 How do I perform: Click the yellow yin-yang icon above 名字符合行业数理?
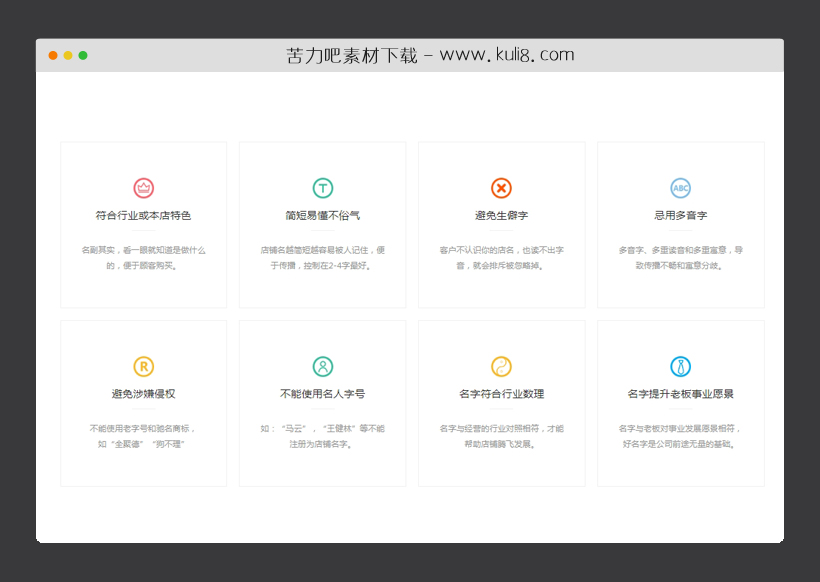point(501,366)
